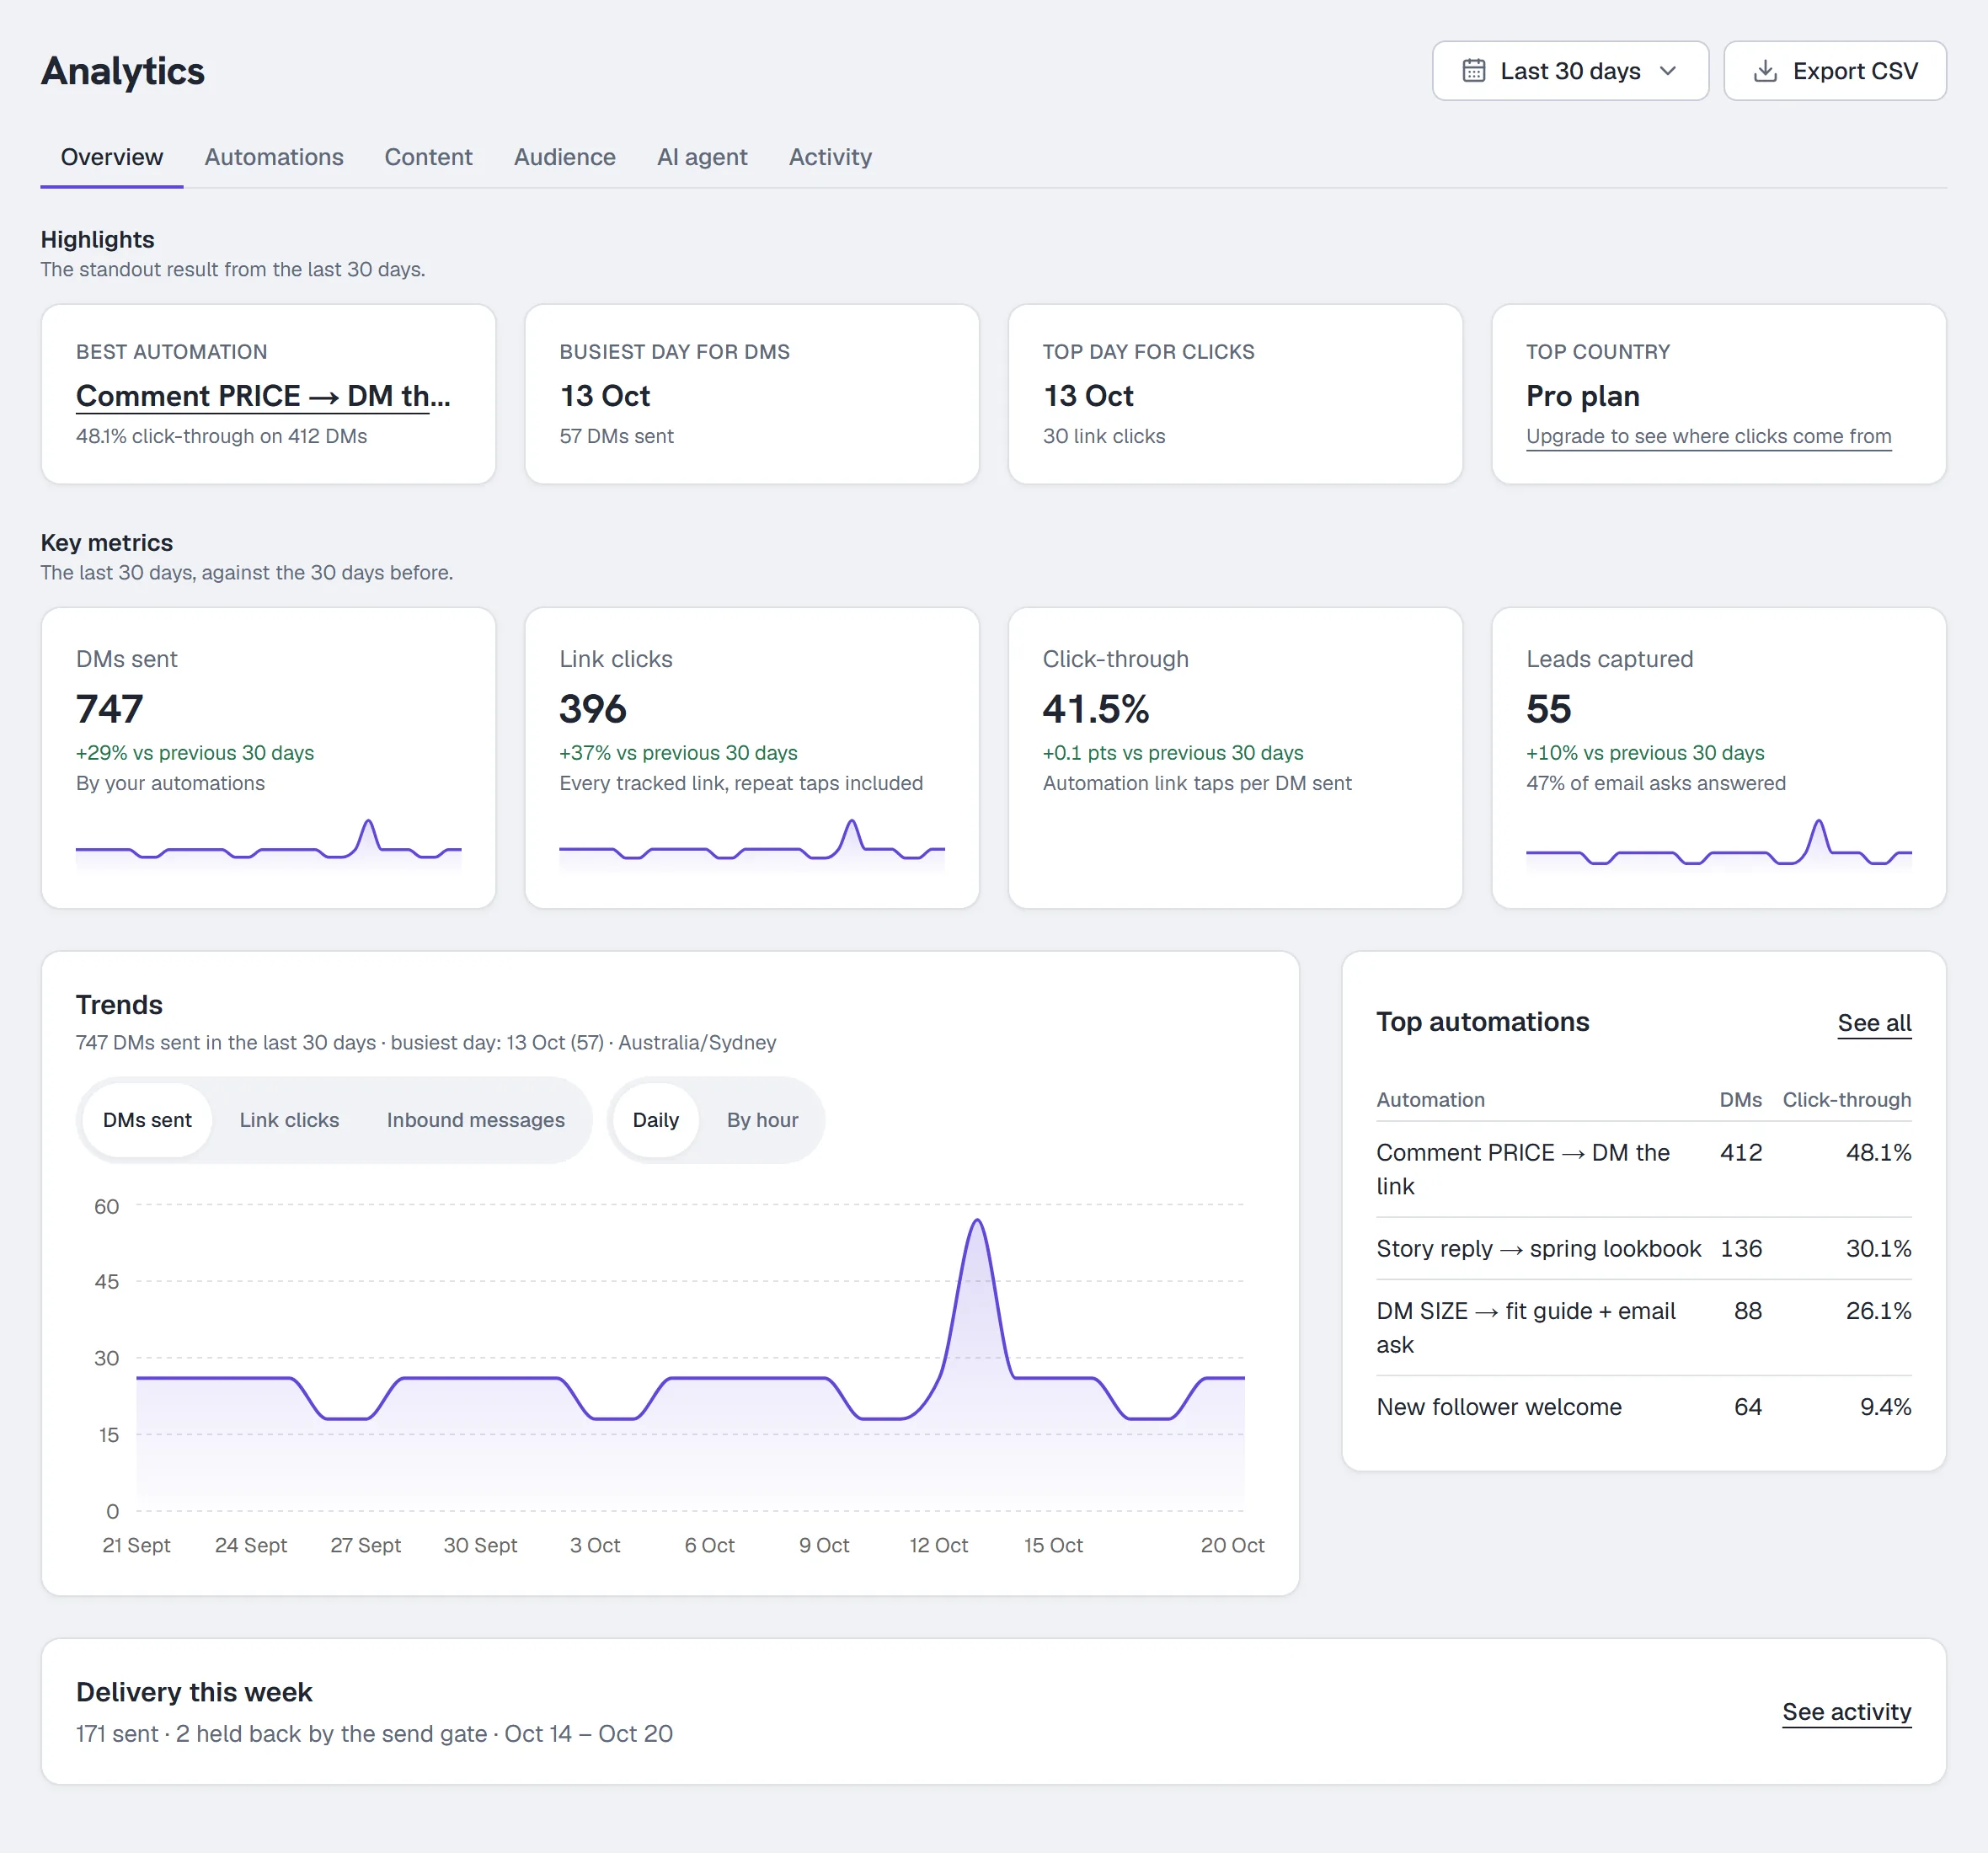The width and height of the screenshot is (1988, 1853).
Task: Set trends view to Daily
Action: point(656,1120)
